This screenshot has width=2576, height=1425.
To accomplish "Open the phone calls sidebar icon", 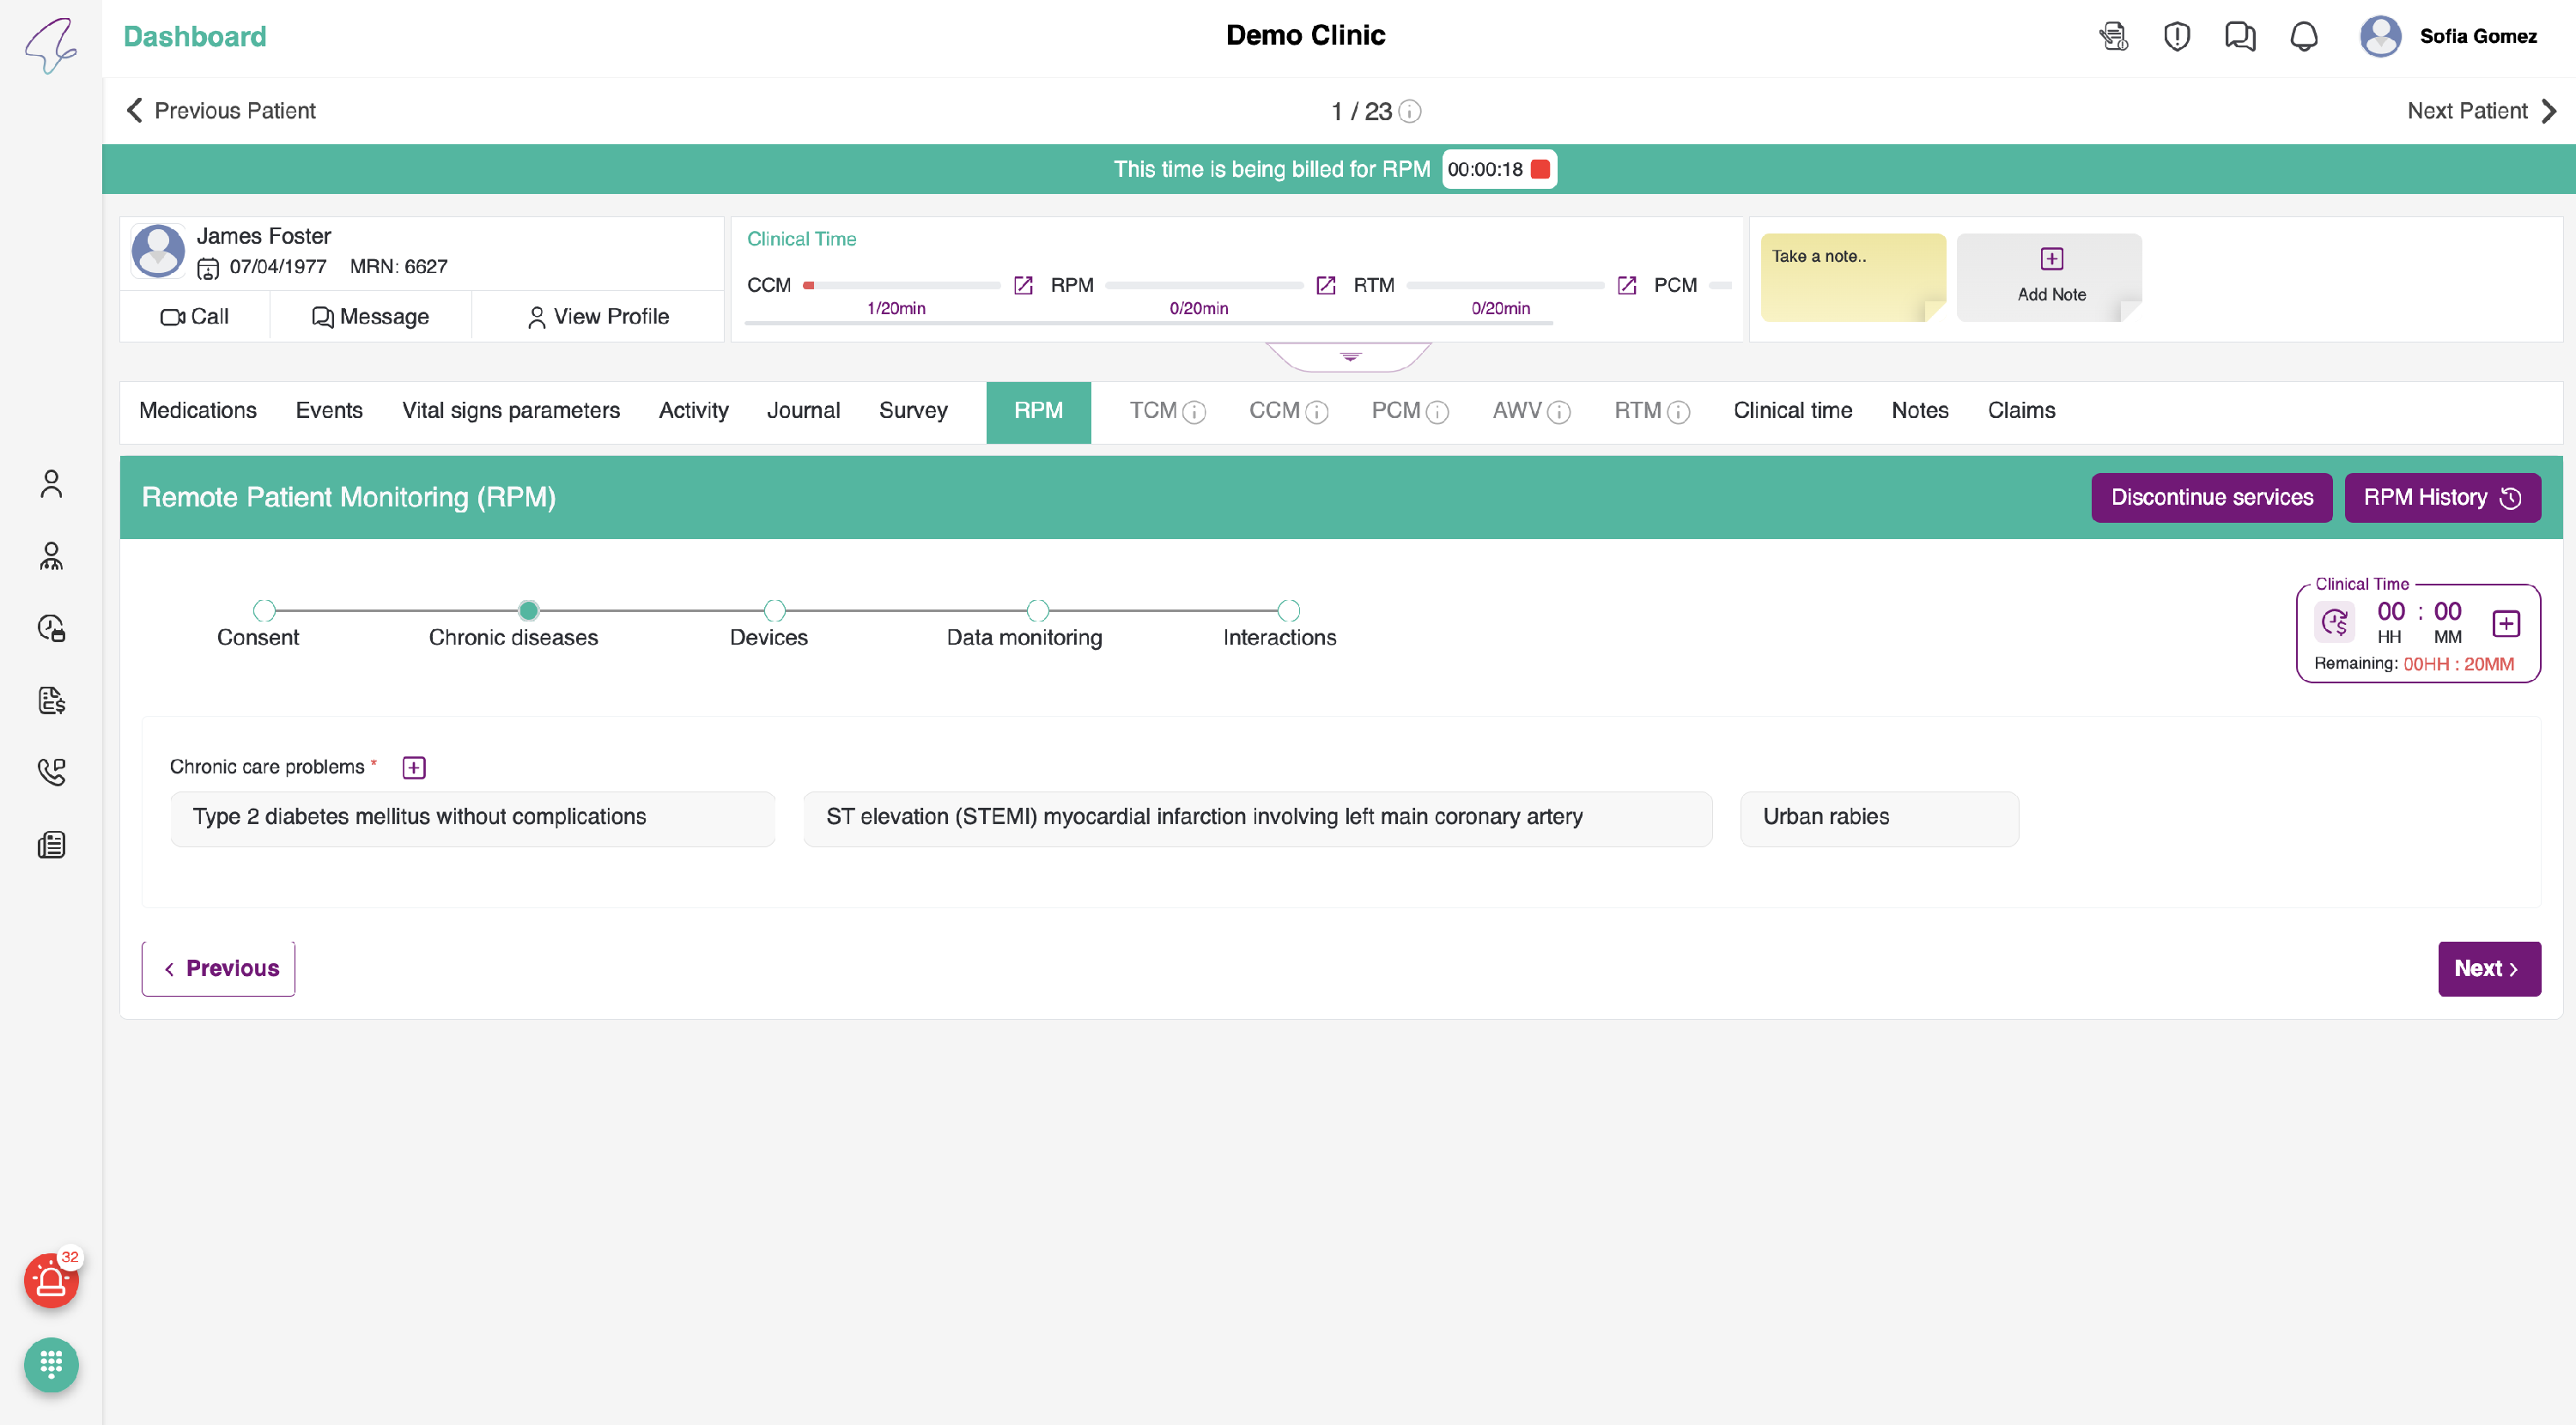I will click(51, 771).
